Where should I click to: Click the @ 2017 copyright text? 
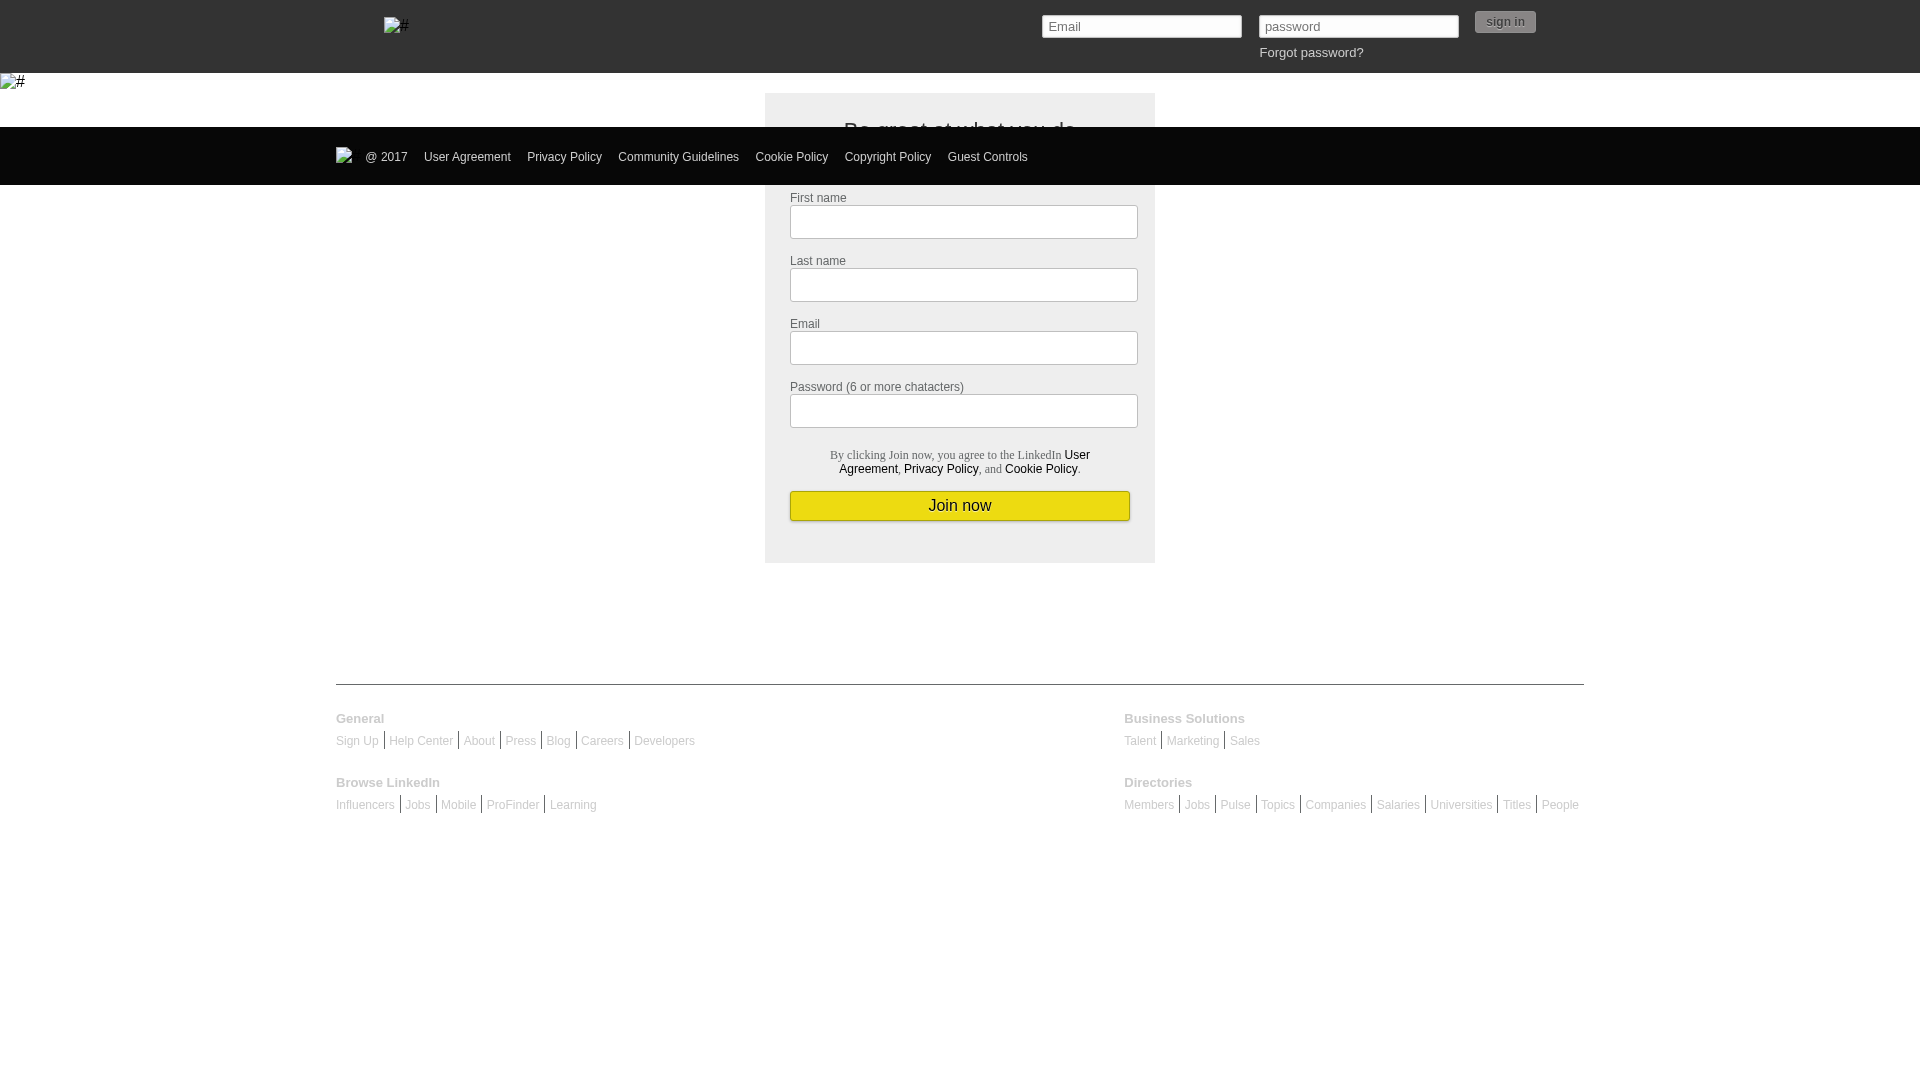point(386,157)
